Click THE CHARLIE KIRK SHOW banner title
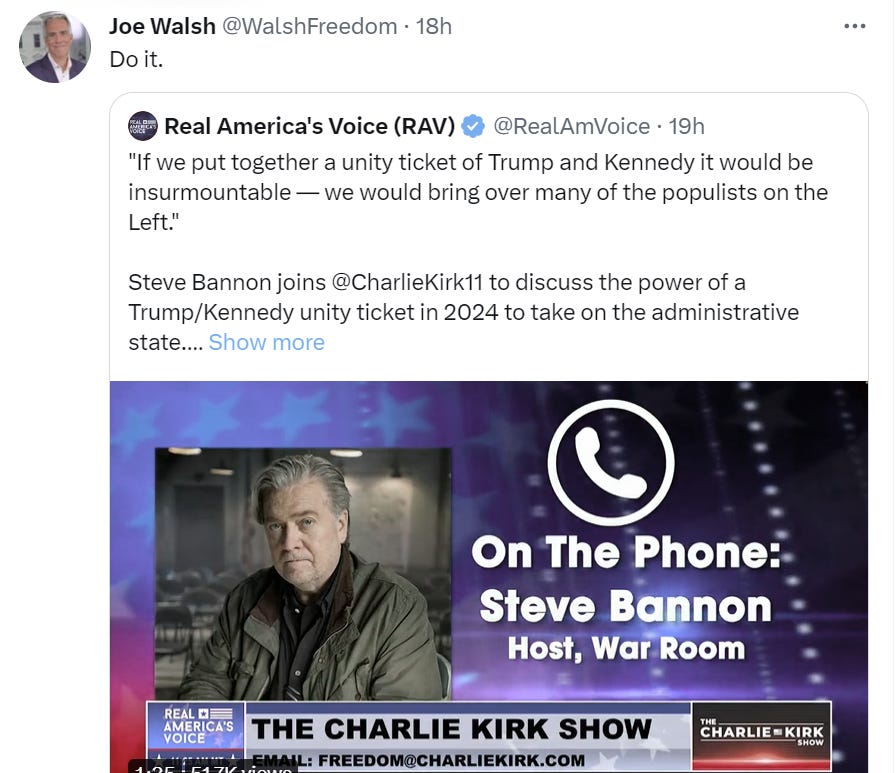The height and width of the screenshot is (773, 895). (x=451, y=729)
